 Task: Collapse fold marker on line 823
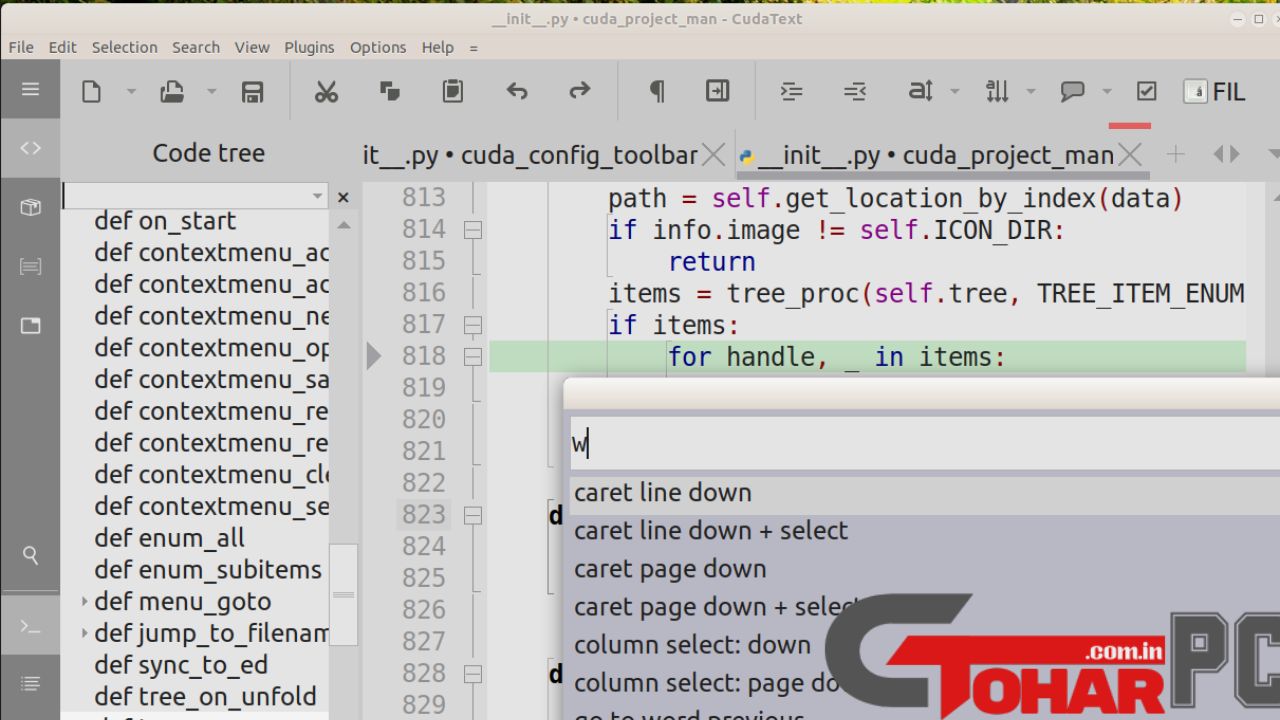[473, 515]
